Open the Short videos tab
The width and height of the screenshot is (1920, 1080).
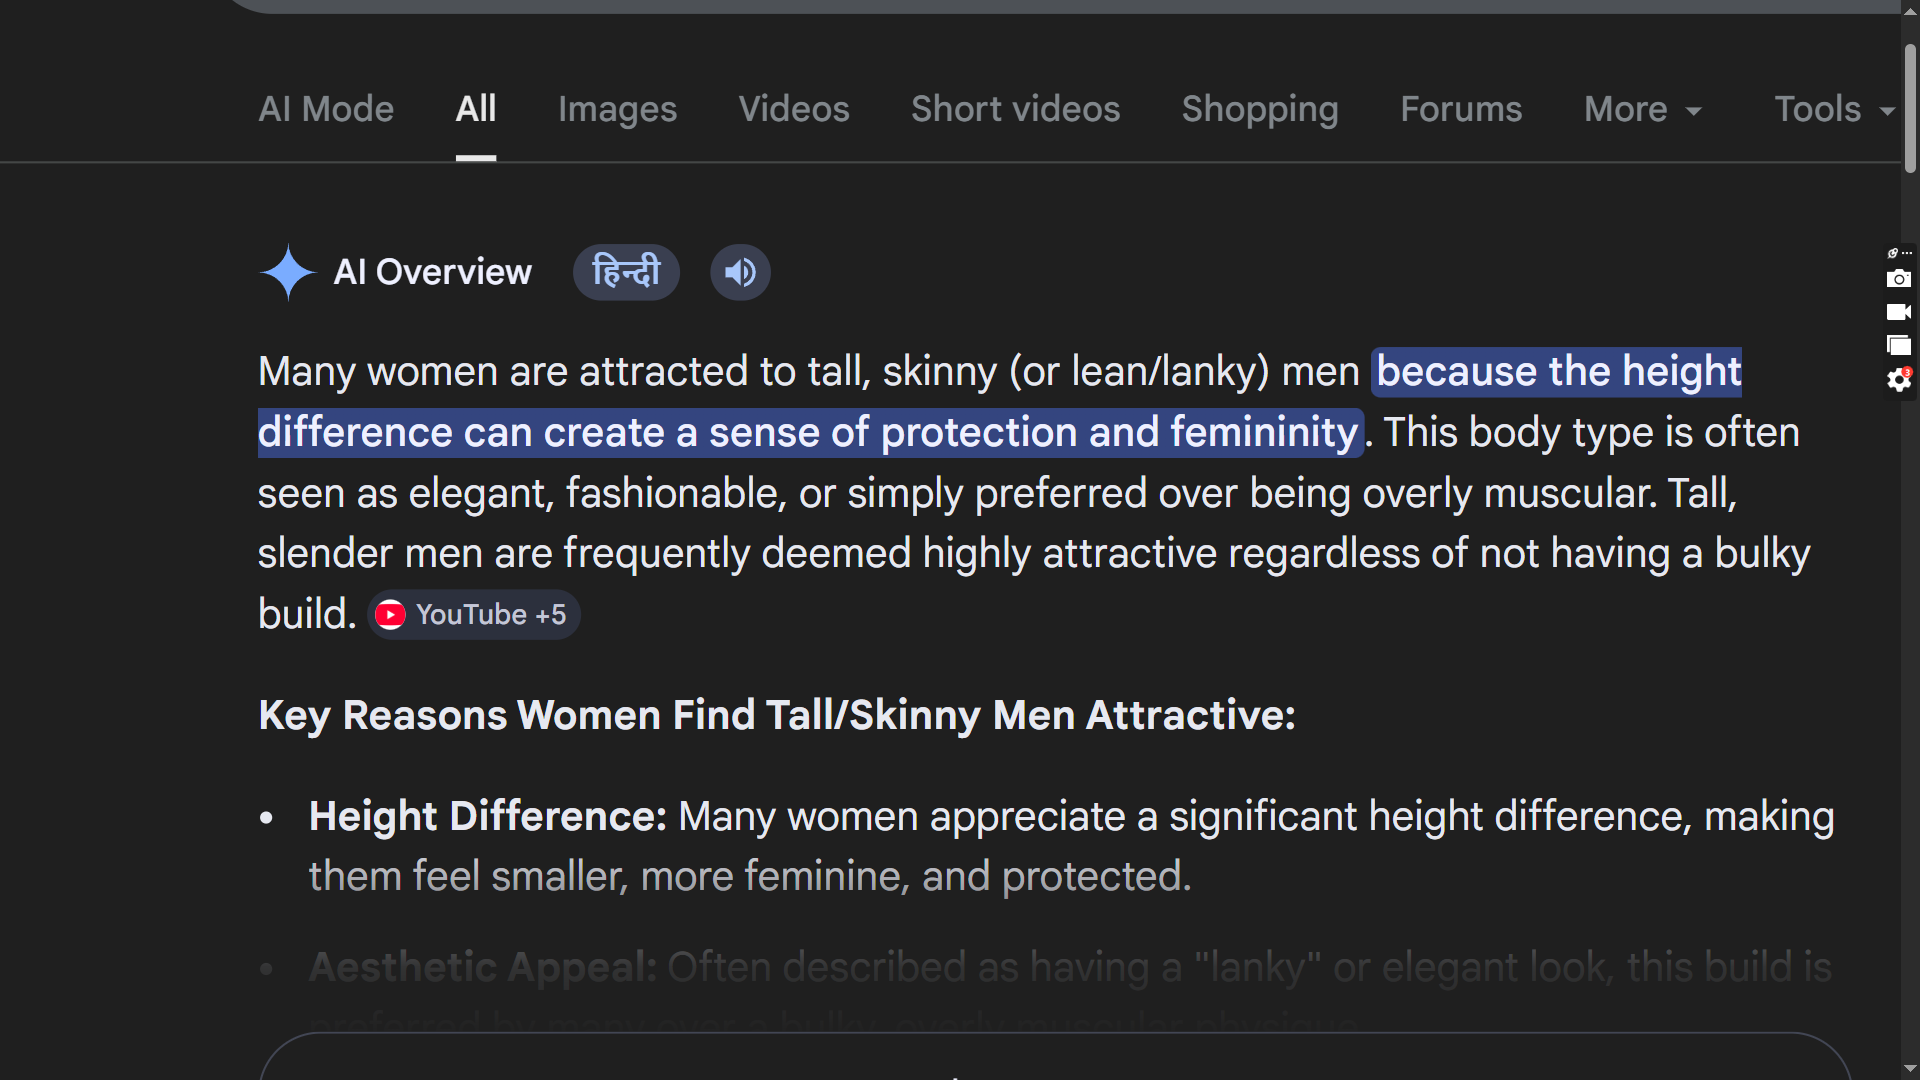pos(1015,109)
